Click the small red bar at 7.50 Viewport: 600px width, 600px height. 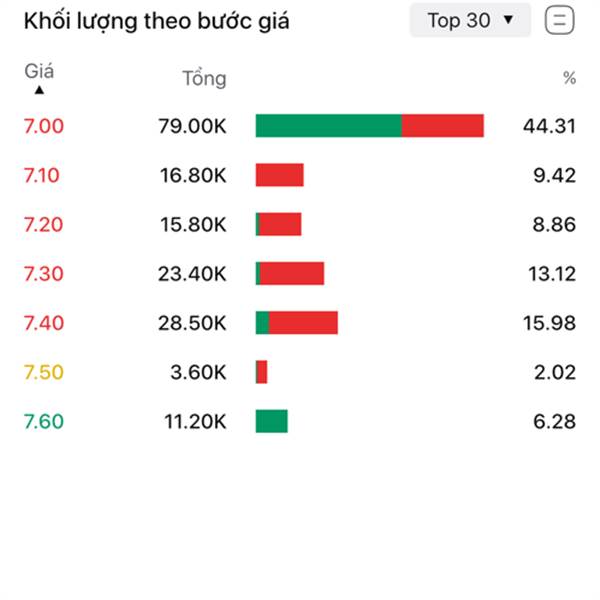[261, 372]
